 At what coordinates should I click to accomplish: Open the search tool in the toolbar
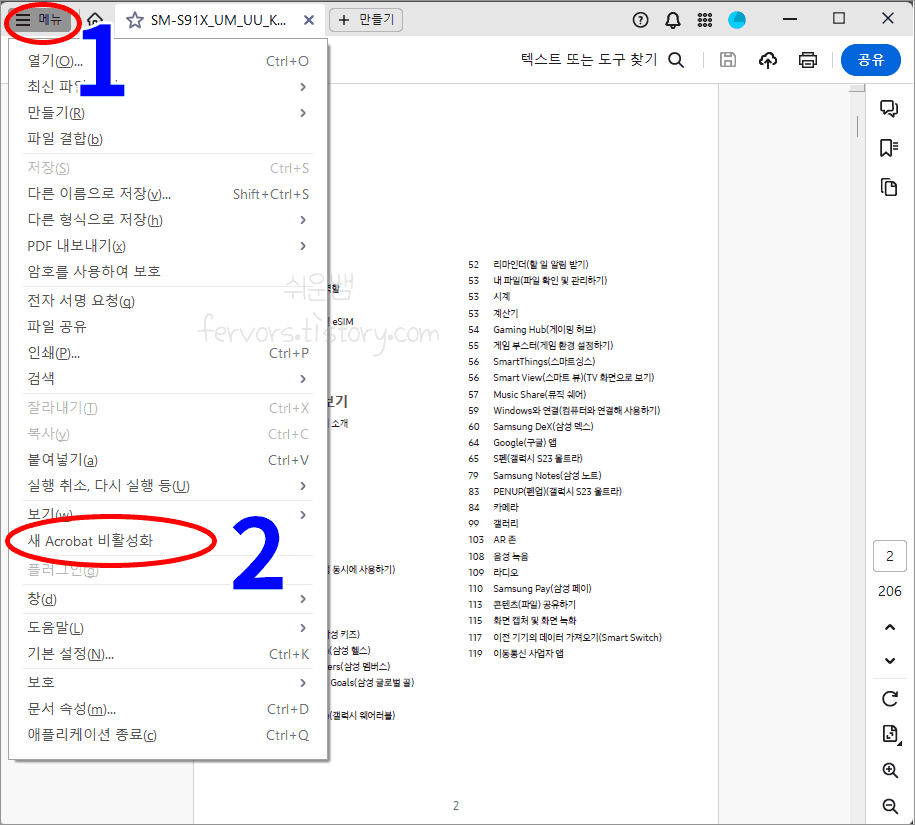(x=676, y=60)
